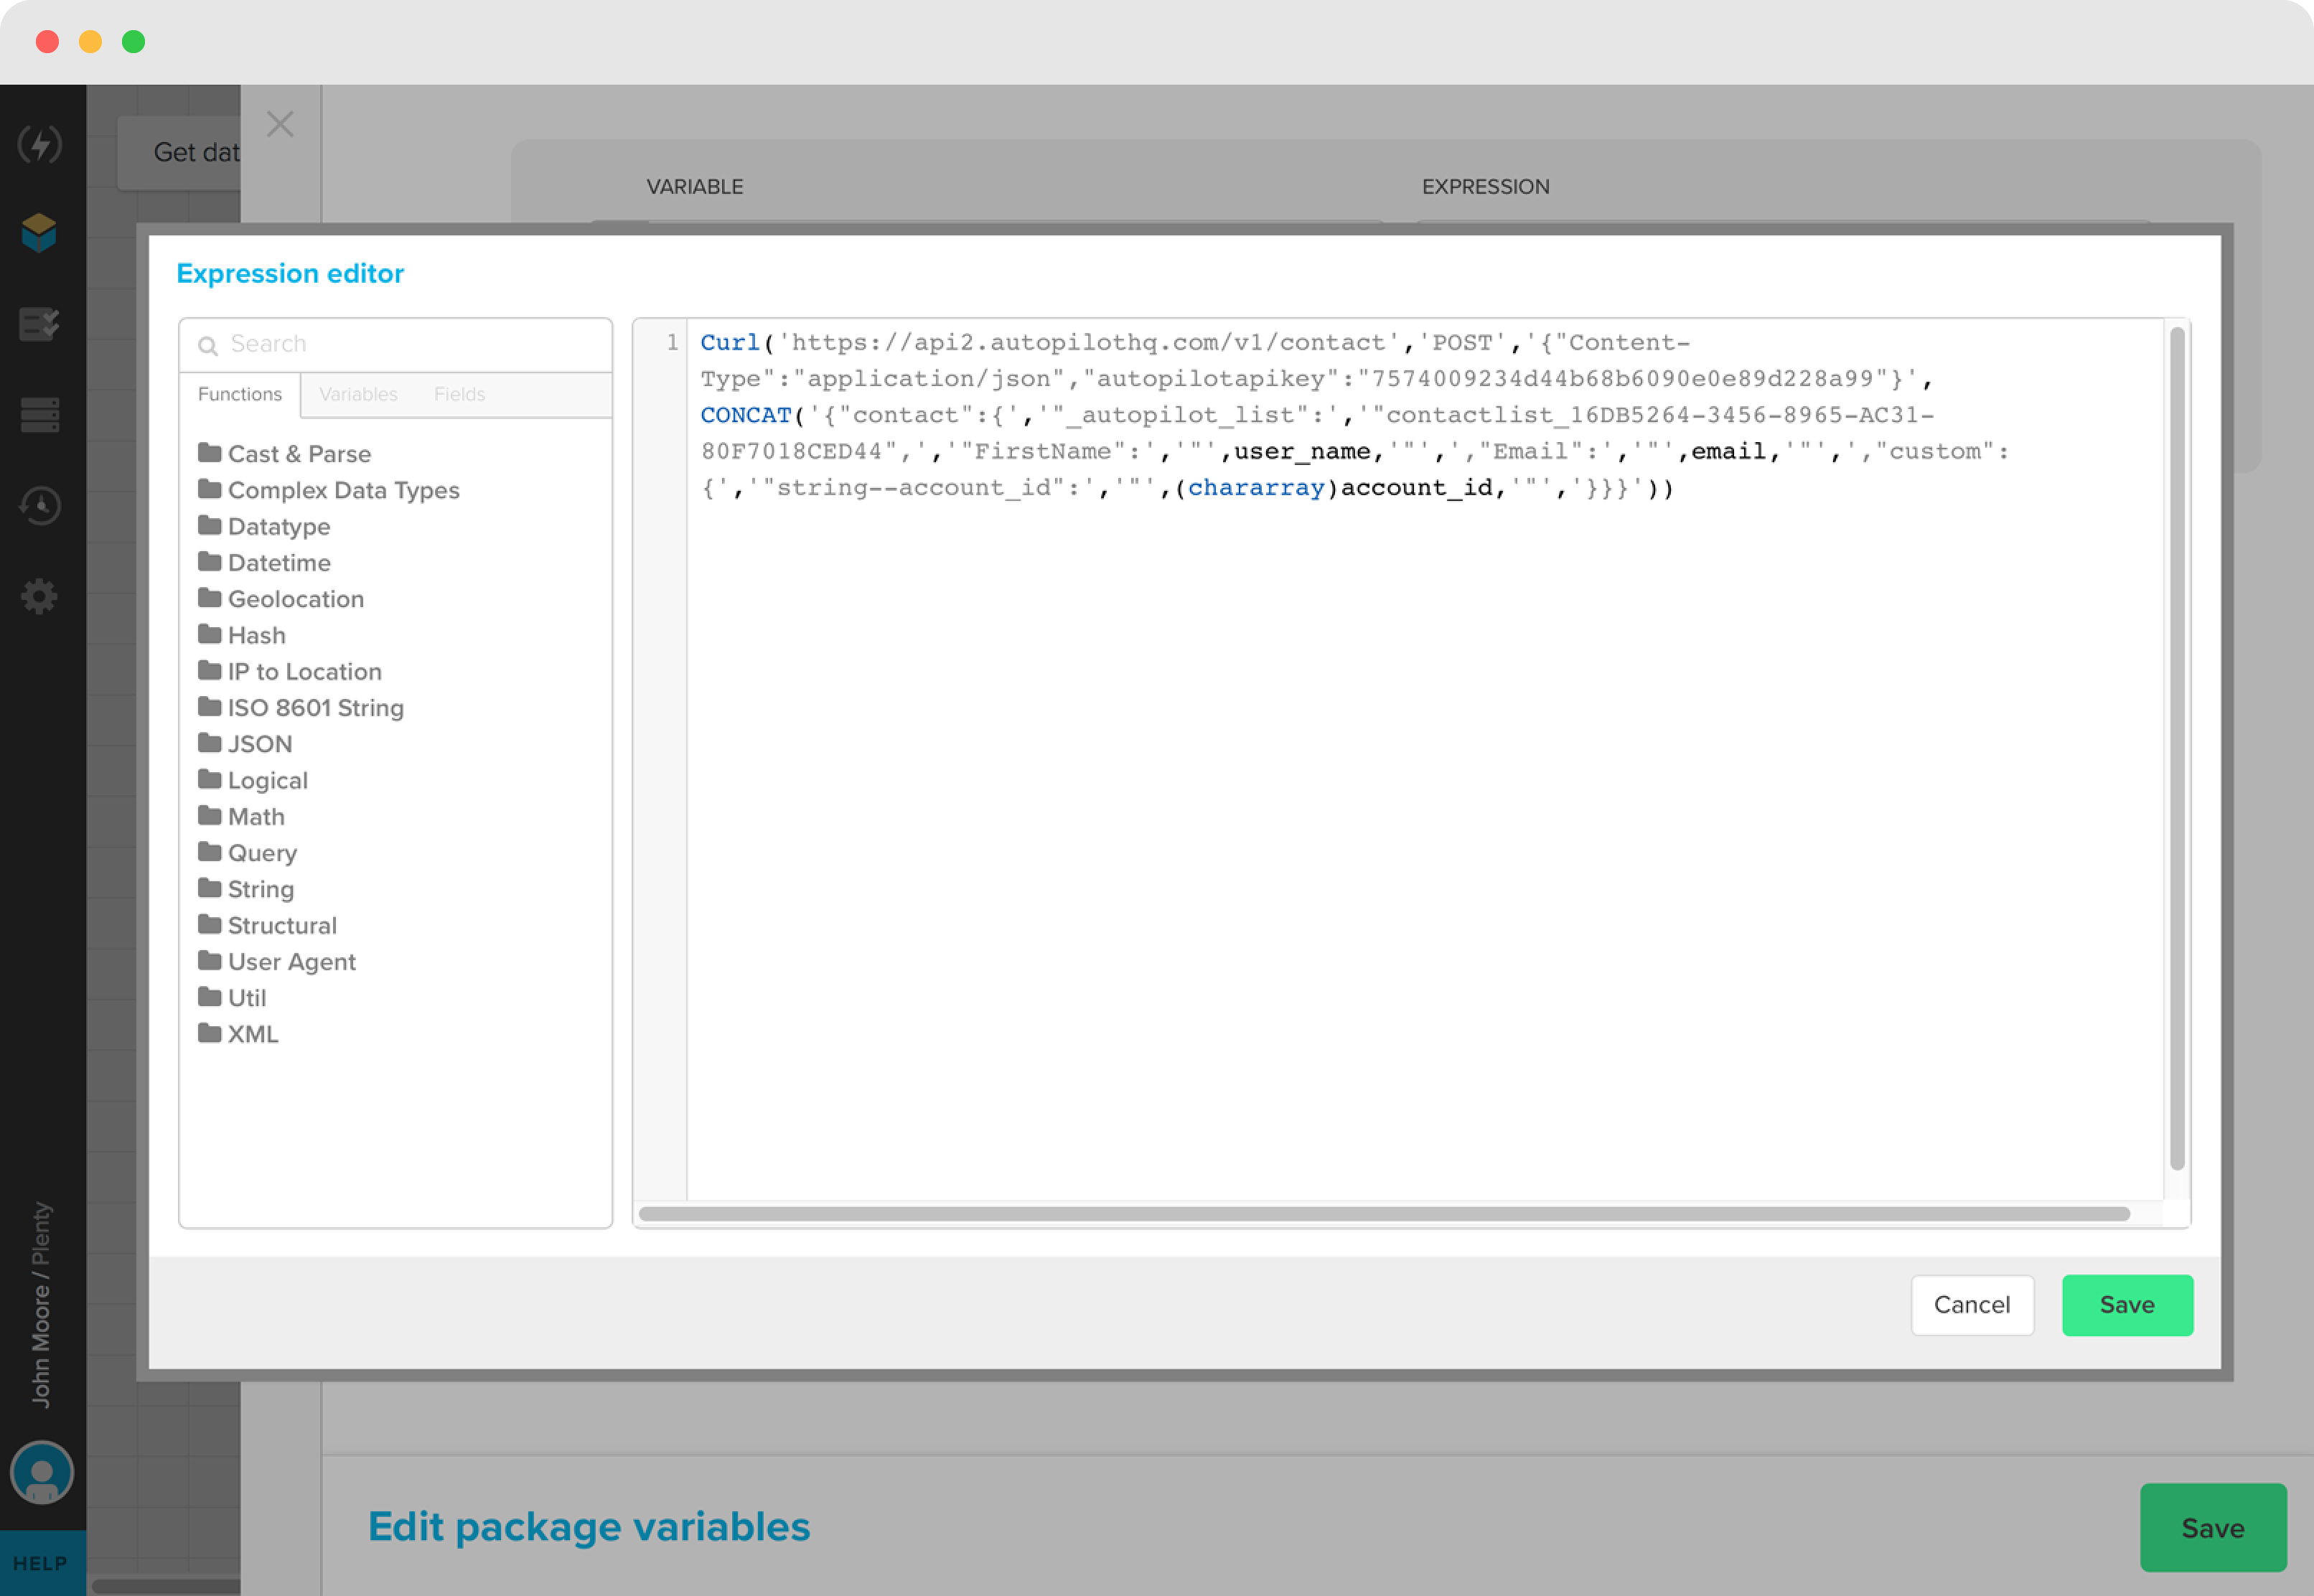The width and height of the screenshot is (2314, 1596).
Task: Open the packages cube icon in sidebar
Action: [39, 233]
